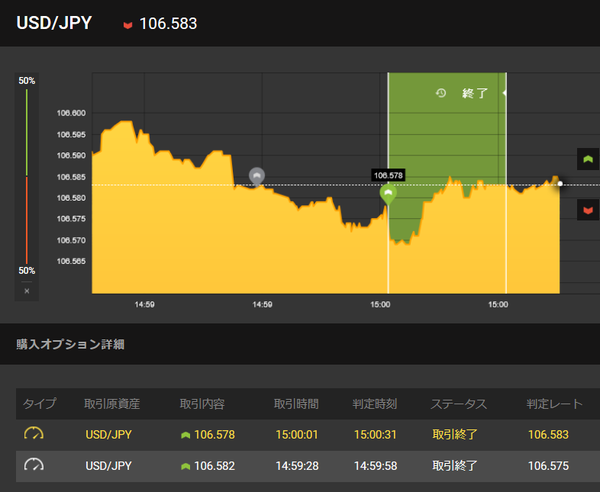Click 取引終了 status in first row
The width and height of the screenshot is (600, 492).
(x=455, y=435)
